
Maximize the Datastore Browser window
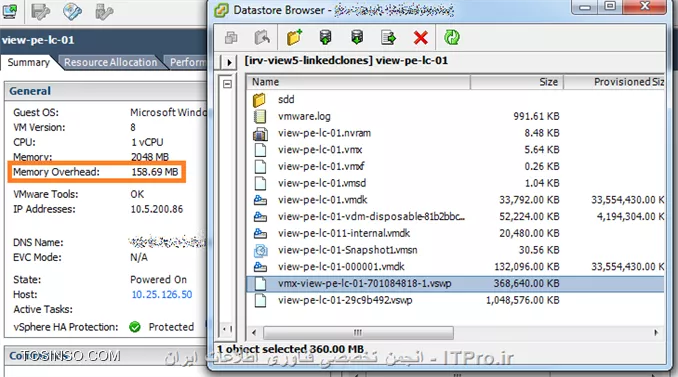pos(610,6)
